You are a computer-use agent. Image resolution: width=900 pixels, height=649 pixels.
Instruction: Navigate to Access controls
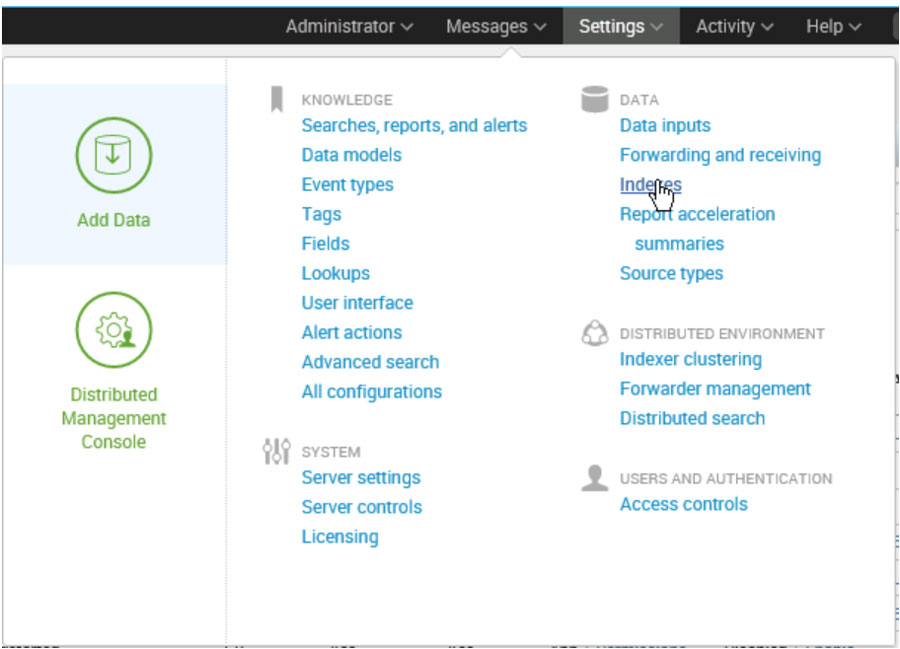(x=683, y=504)
